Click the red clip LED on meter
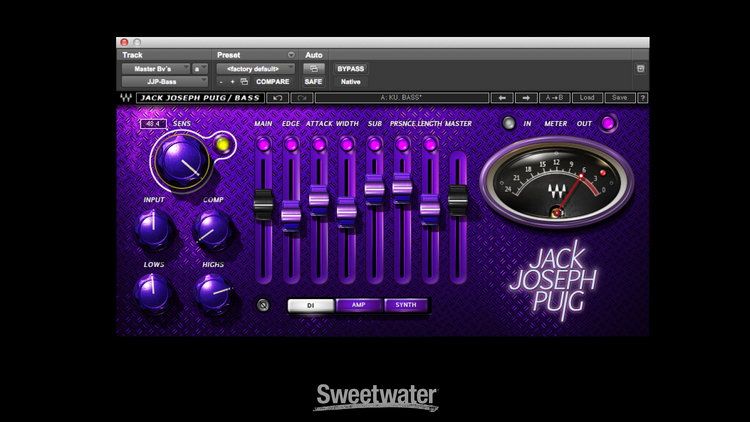Viewport: 750px width, 422px height. pyautogui.click(x=603, y=173)
